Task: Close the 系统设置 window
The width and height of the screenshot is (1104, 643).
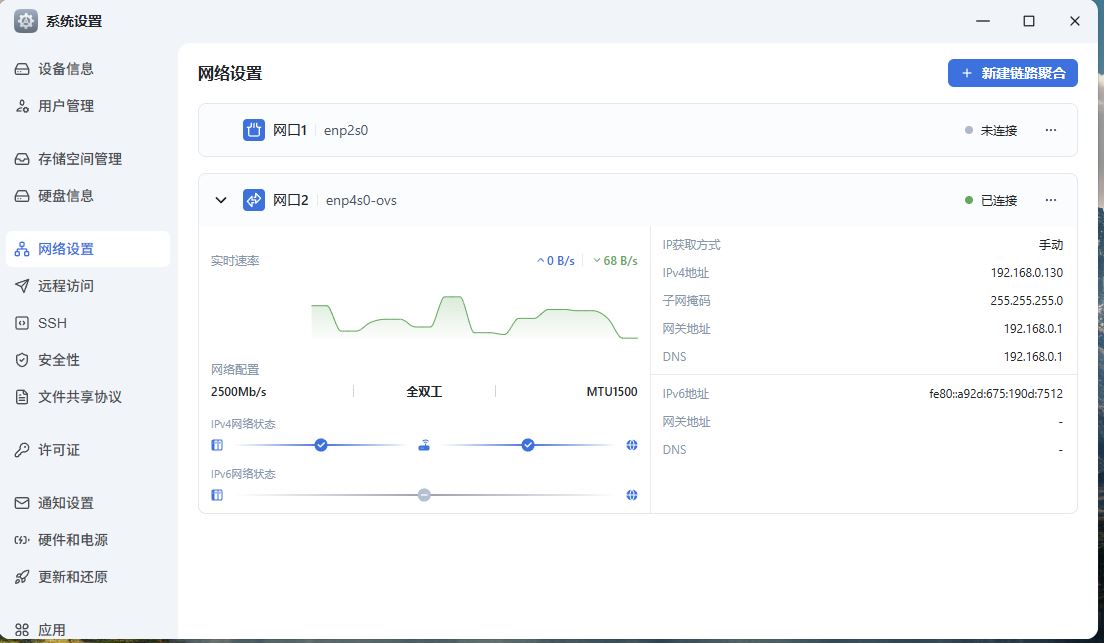Action: (1074, 21)
